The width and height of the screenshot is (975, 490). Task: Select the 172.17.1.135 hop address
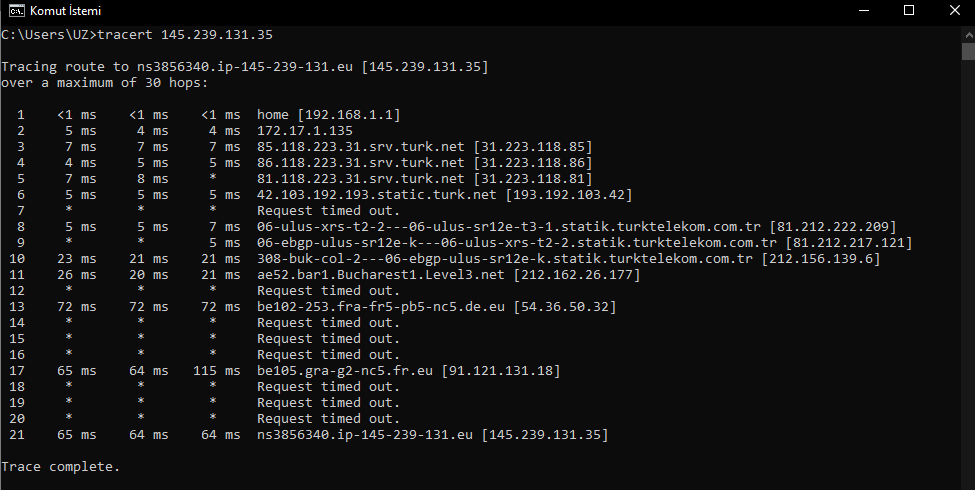[x=305, y=131]
